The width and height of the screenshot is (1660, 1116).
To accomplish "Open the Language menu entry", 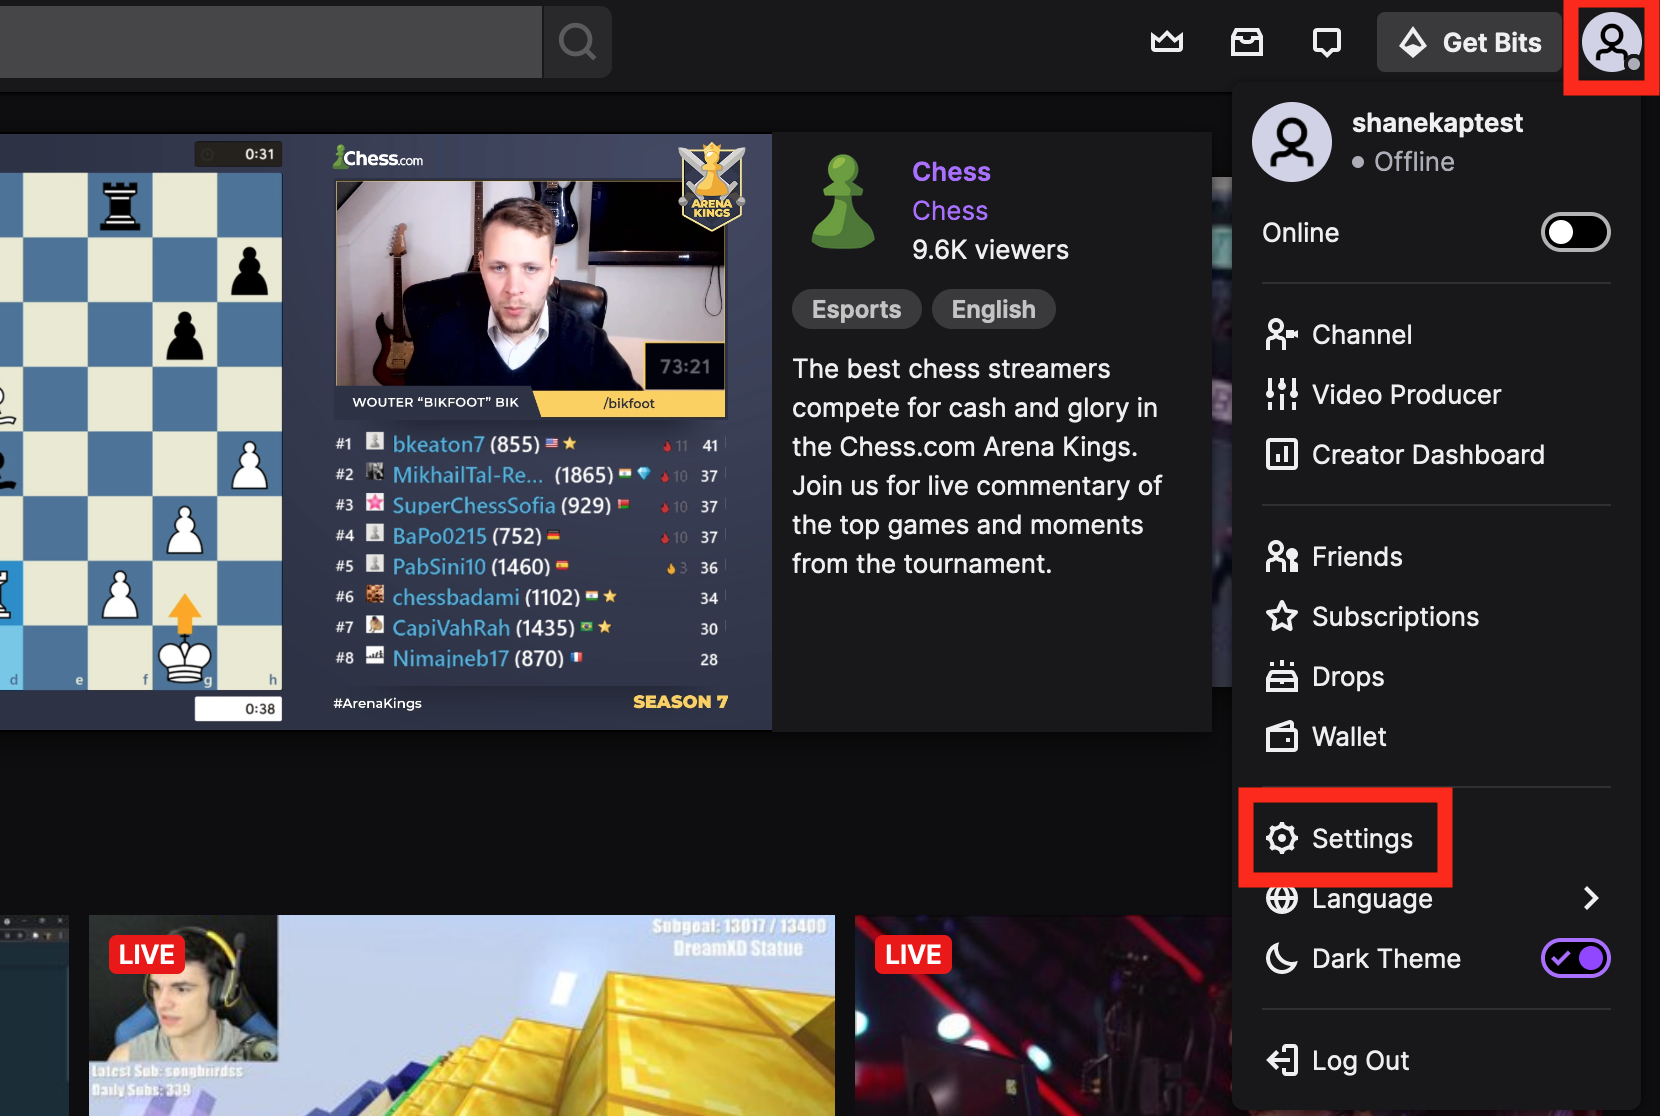I will 1372,899.
